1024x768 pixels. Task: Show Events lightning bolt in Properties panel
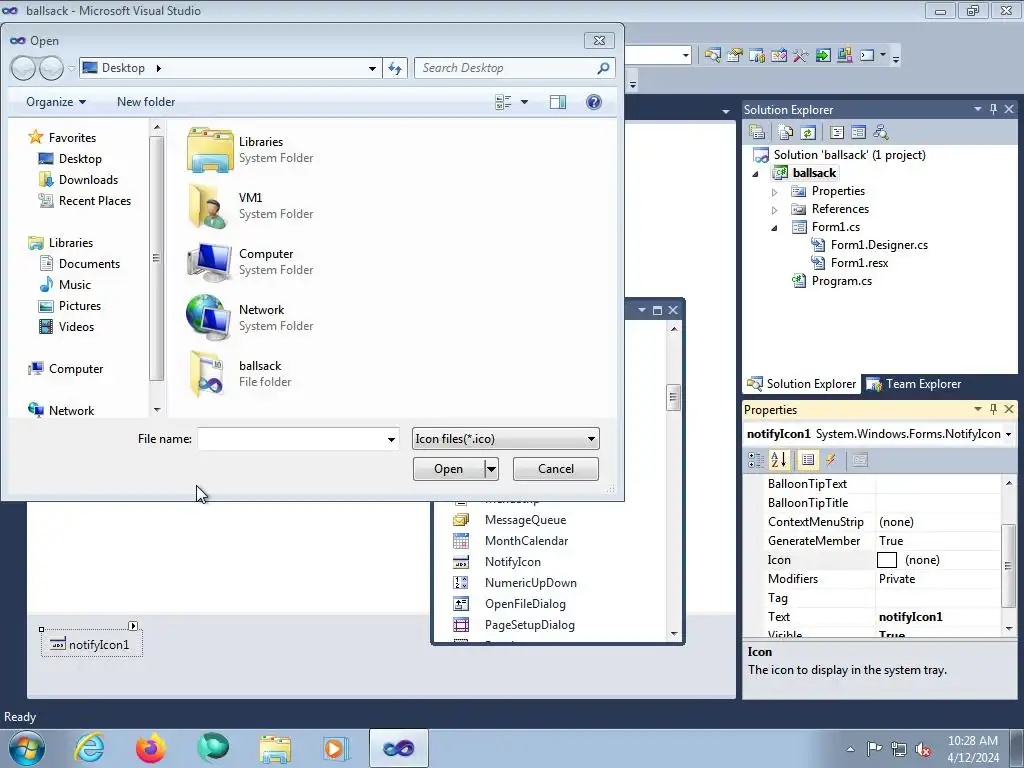(x=831, y=460)
